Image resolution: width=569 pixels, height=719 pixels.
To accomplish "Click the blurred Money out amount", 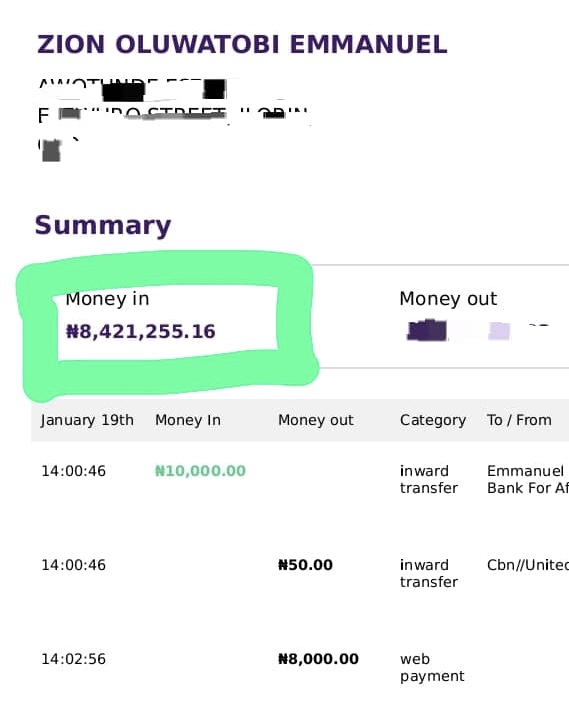I will click(x=477, y=330).
